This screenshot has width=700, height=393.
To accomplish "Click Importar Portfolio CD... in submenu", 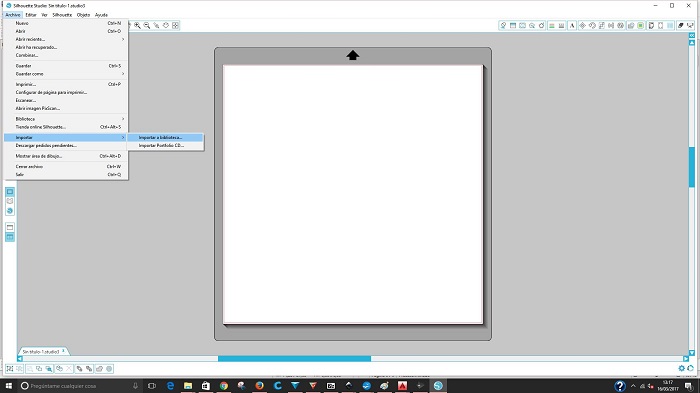I will point(166,146).
